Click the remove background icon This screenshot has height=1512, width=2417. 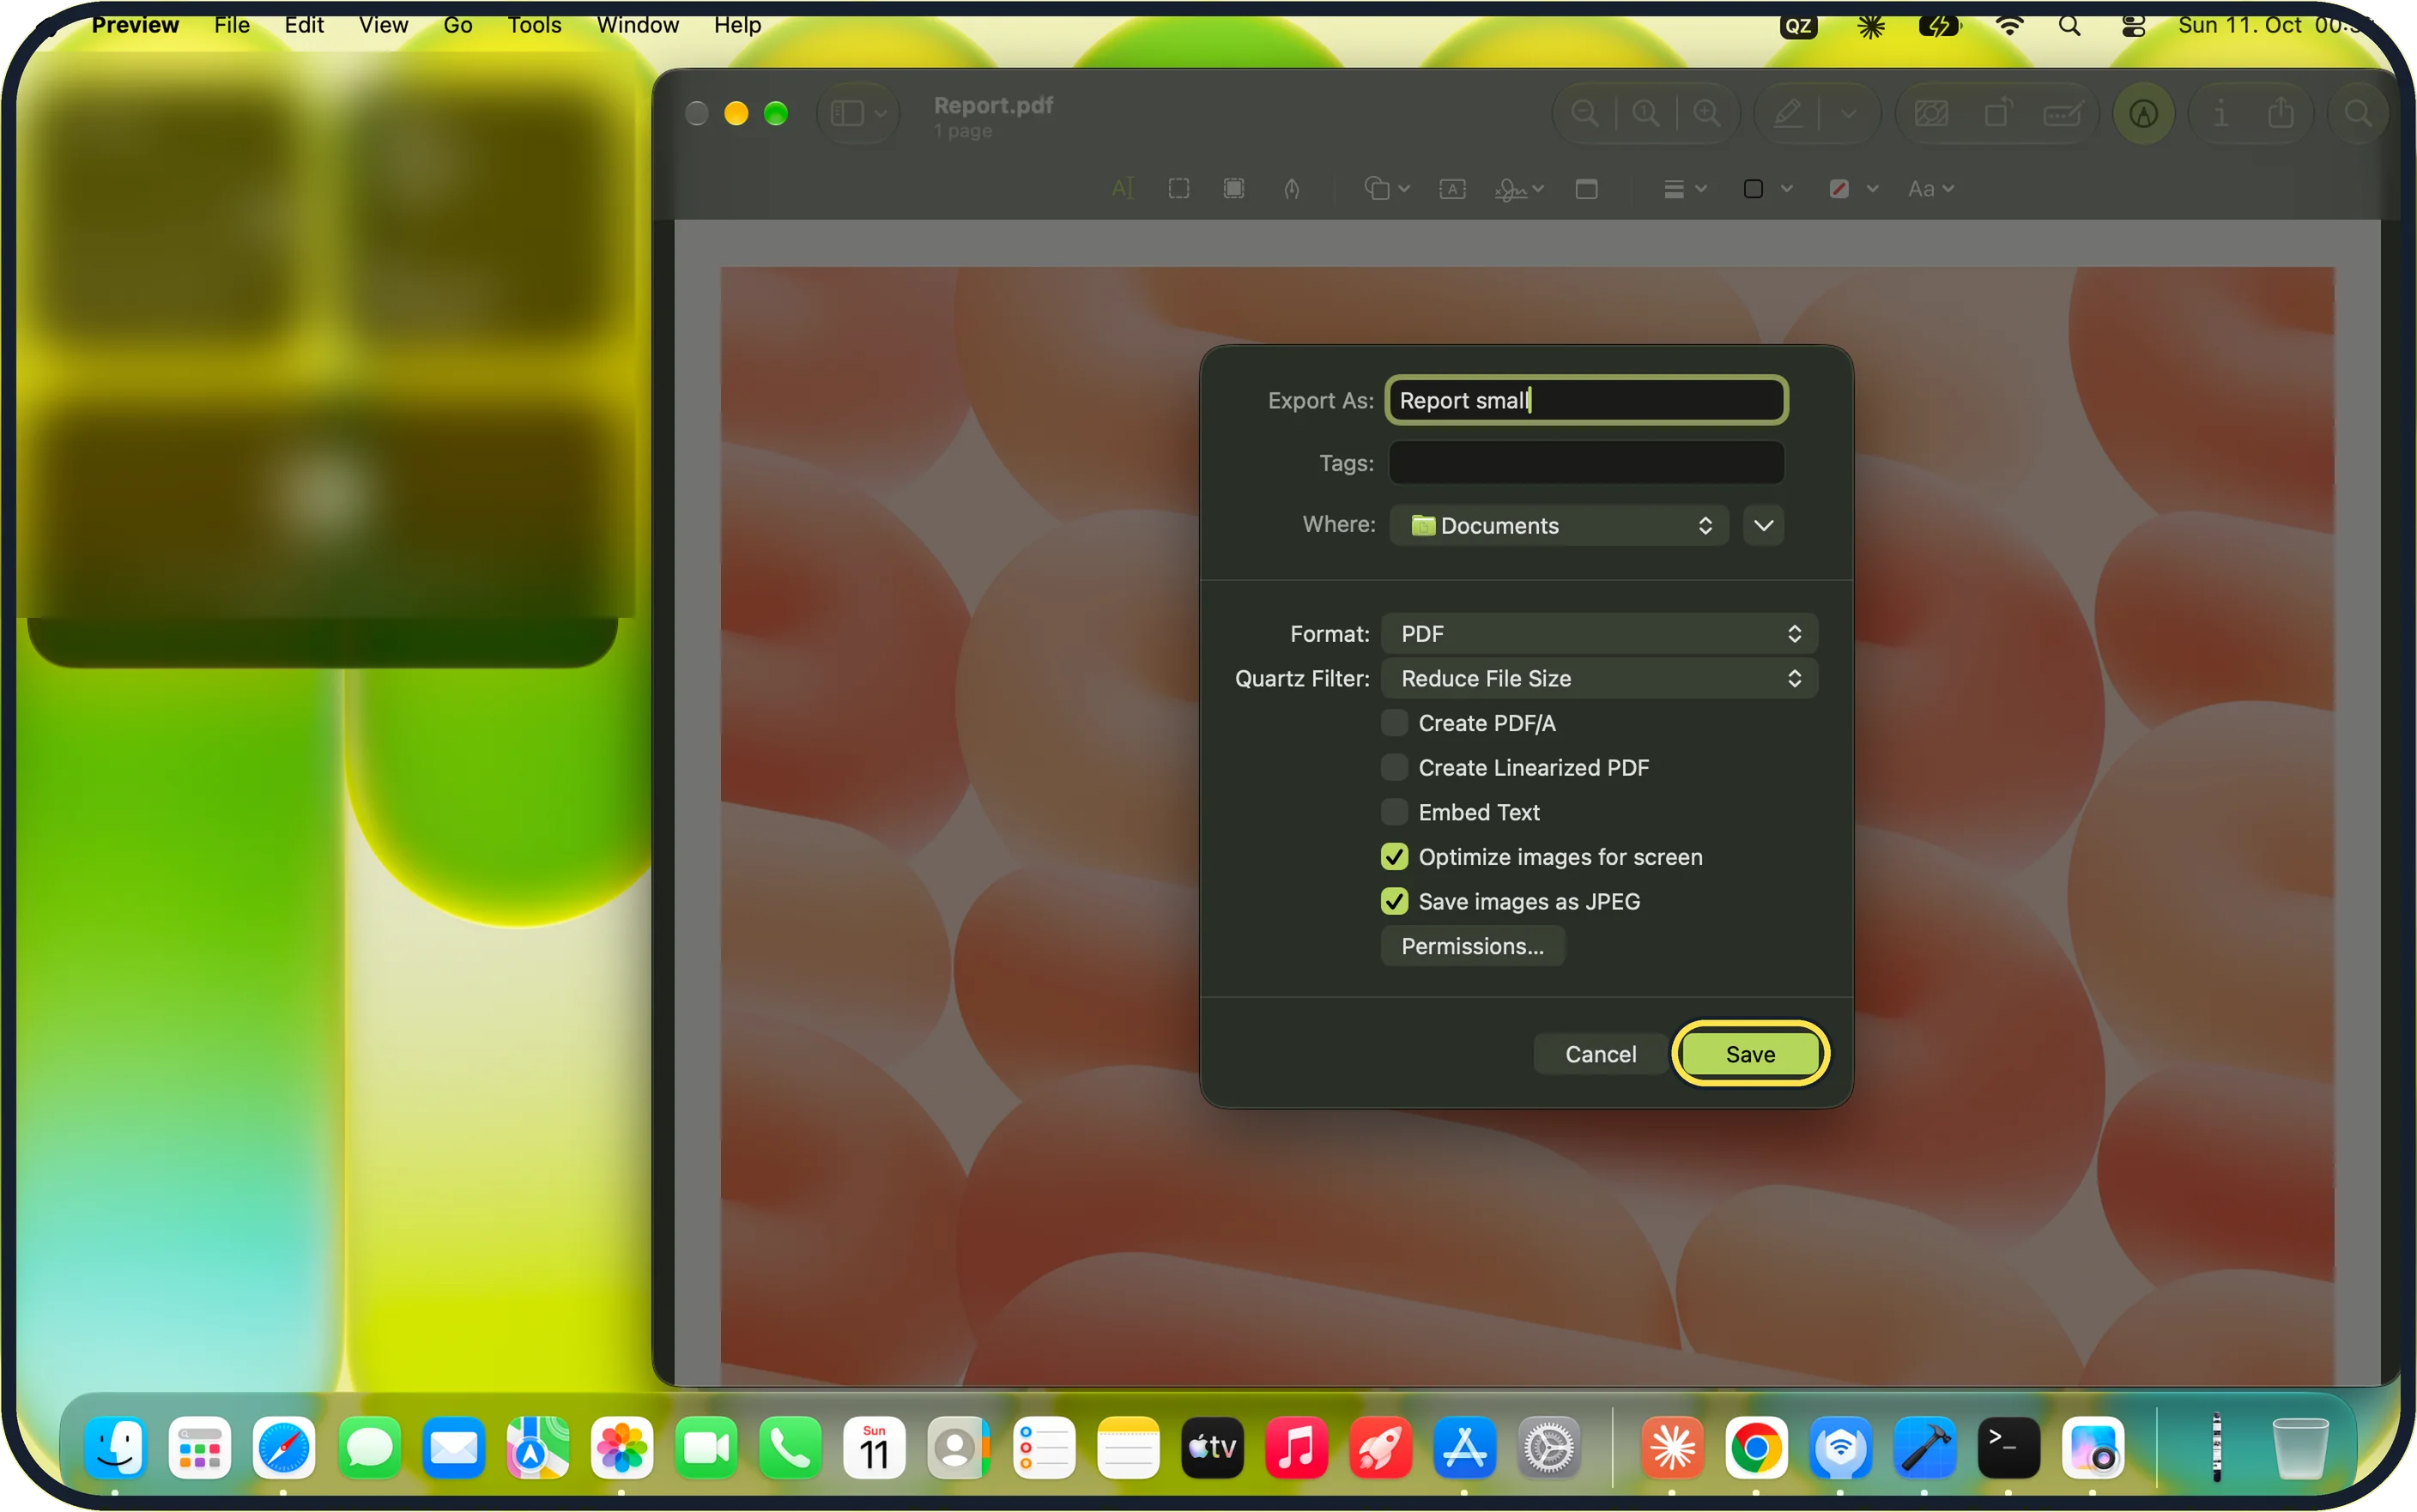point(1931,113)
